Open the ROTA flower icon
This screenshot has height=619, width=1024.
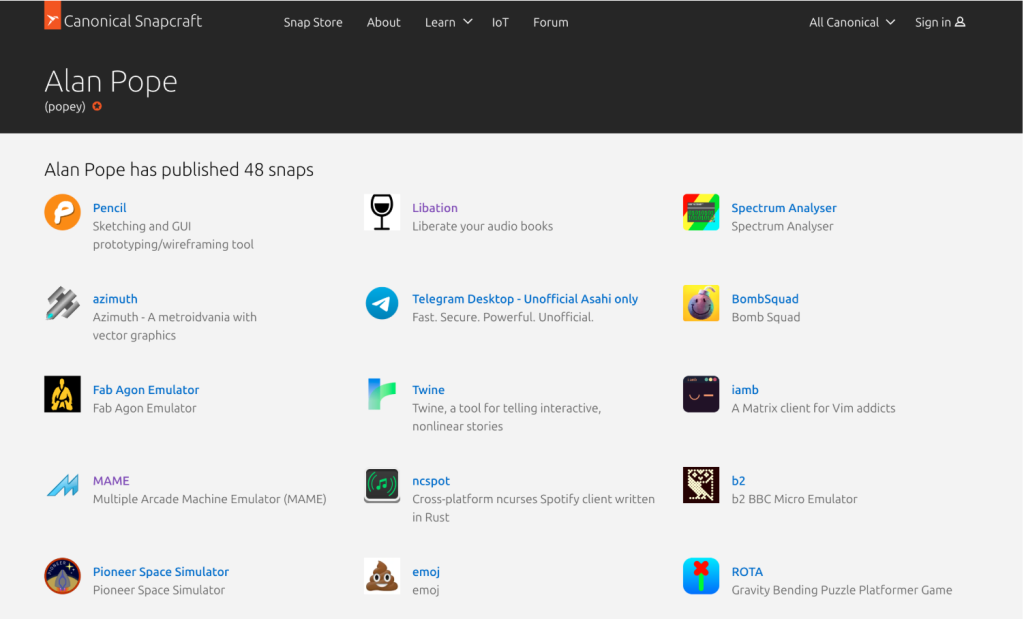click(x=701, y=576)
